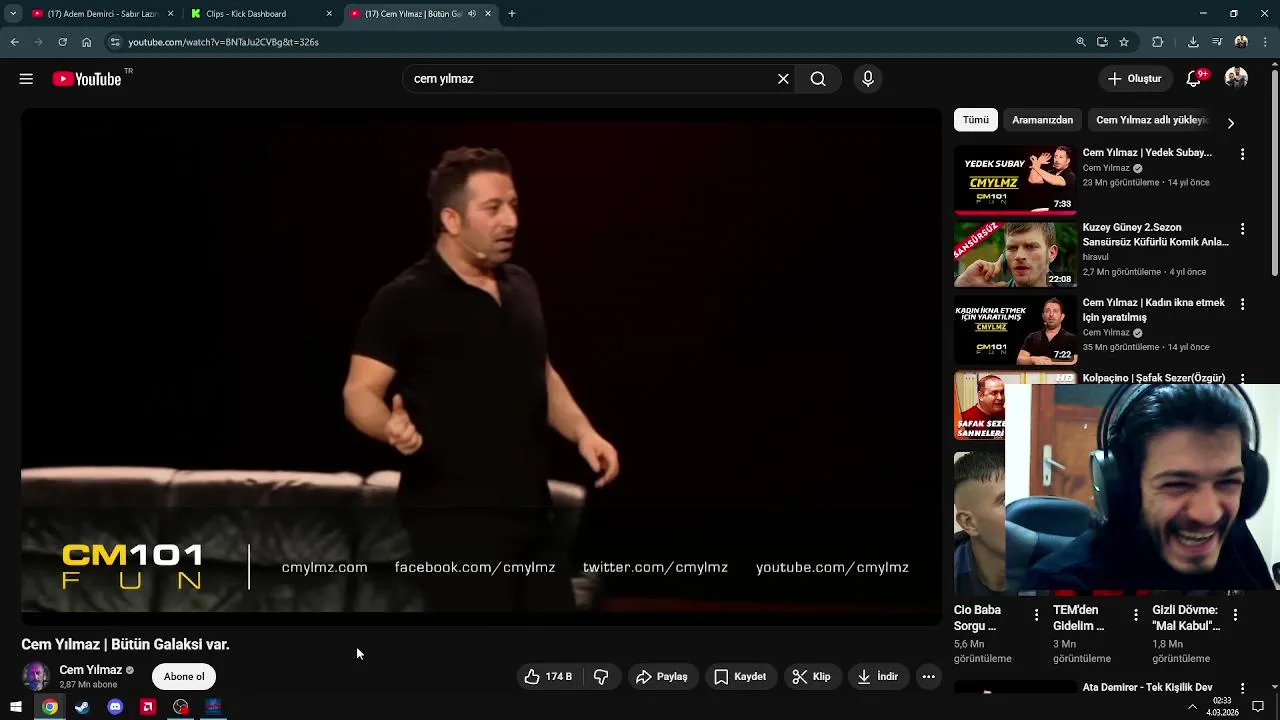Open the browser home page
The image size is (1280, 720).
87,42
